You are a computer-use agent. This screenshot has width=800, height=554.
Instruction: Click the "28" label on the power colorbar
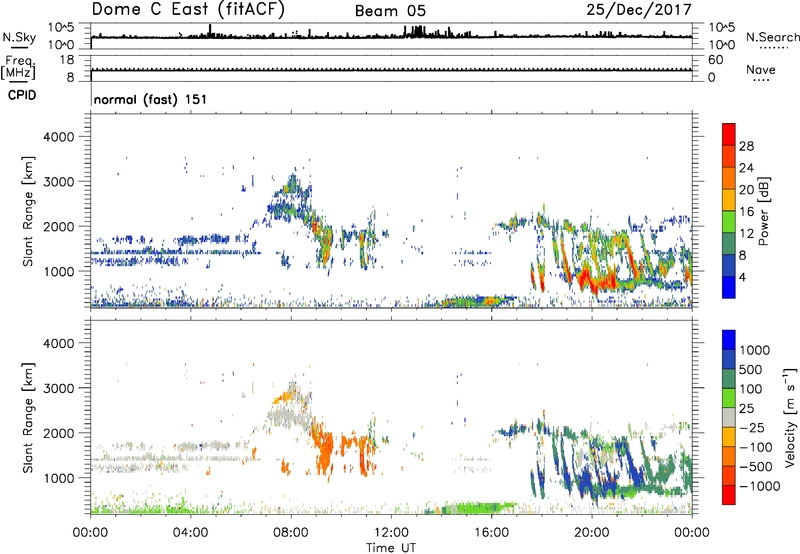pyautogui.click(x=746, y=146)
